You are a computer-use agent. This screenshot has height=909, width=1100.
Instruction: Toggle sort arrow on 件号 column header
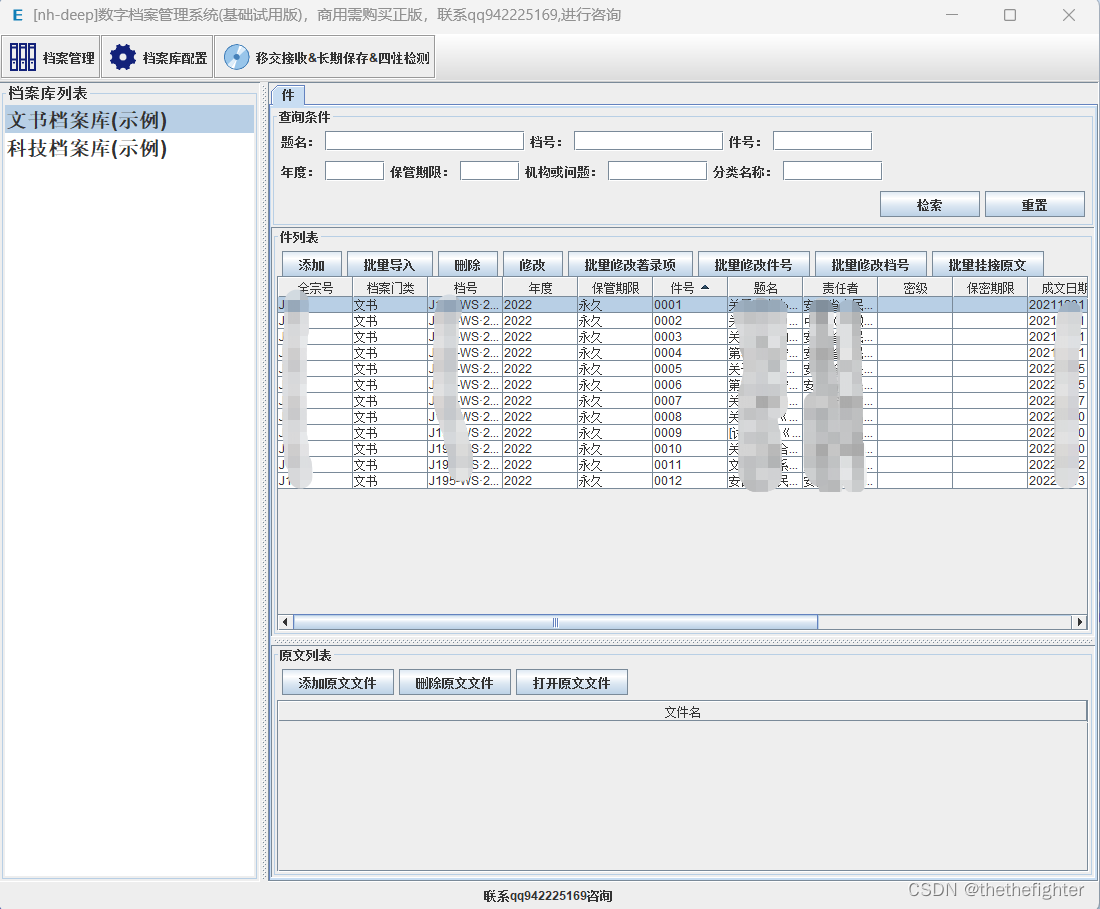coord(690,288)
